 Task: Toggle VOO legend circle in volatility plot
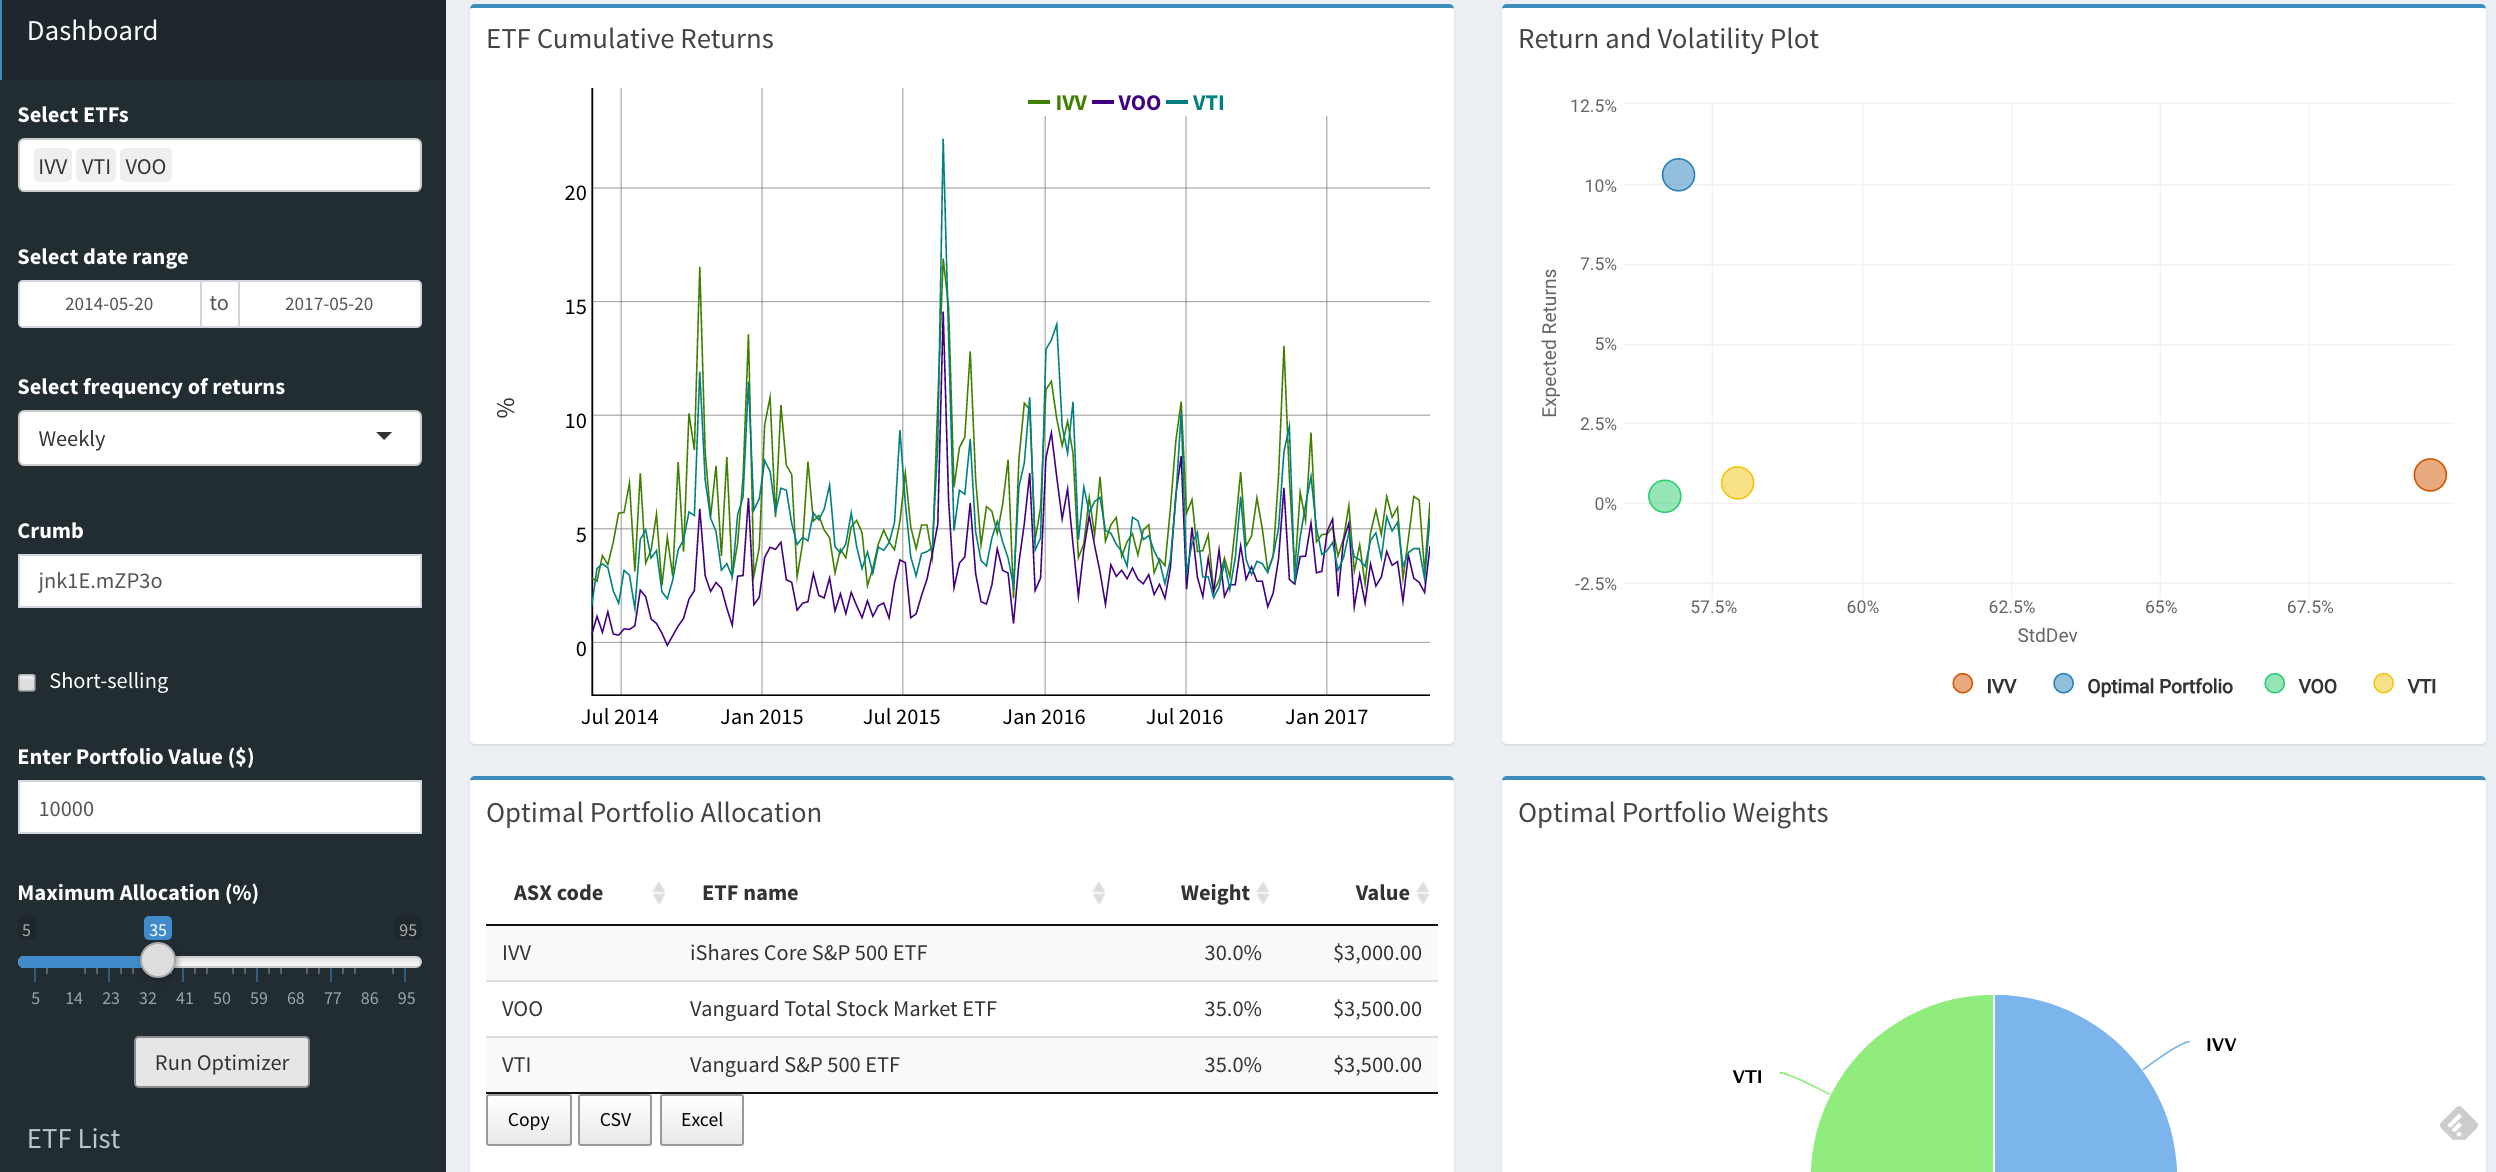pos(2274,684)
